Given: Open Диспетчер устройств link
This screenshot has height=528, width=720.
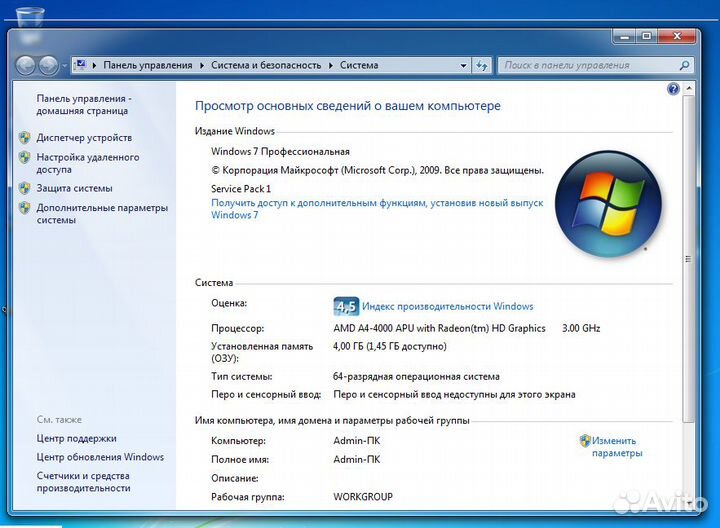Looking at the screenshot, I should 84,138.
